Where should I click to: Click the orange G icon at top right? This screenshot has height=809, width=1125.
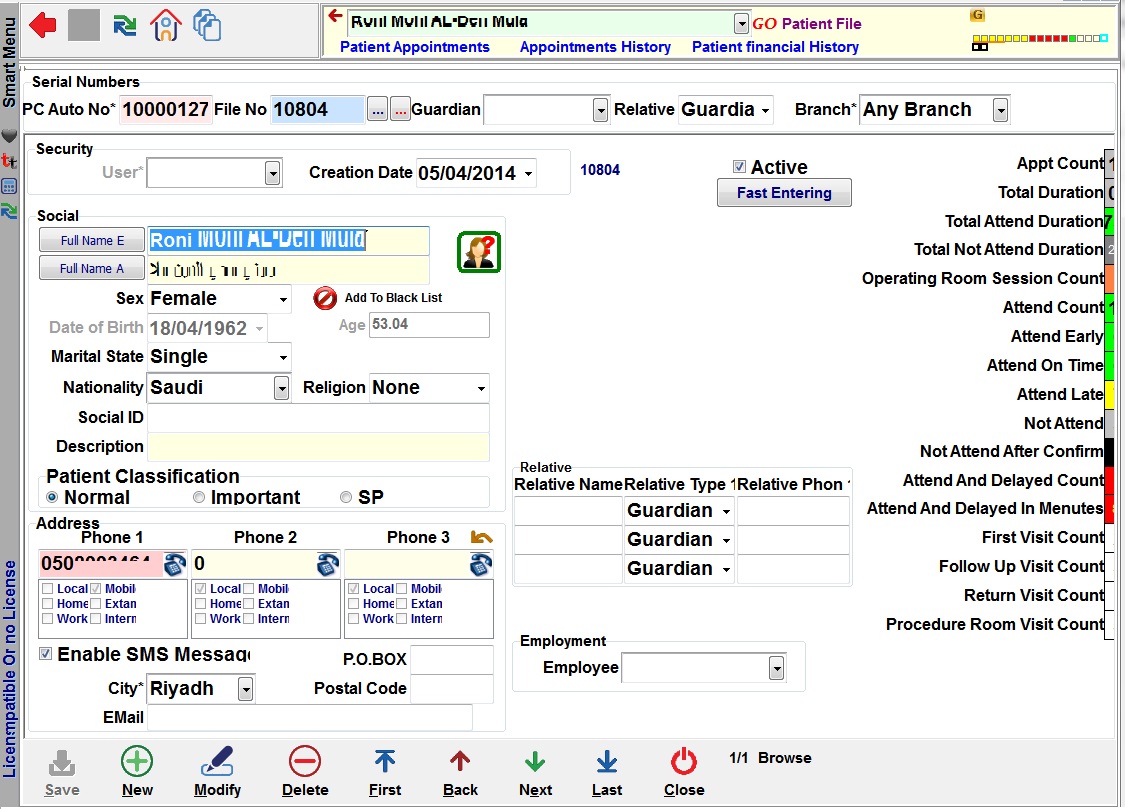977,15
